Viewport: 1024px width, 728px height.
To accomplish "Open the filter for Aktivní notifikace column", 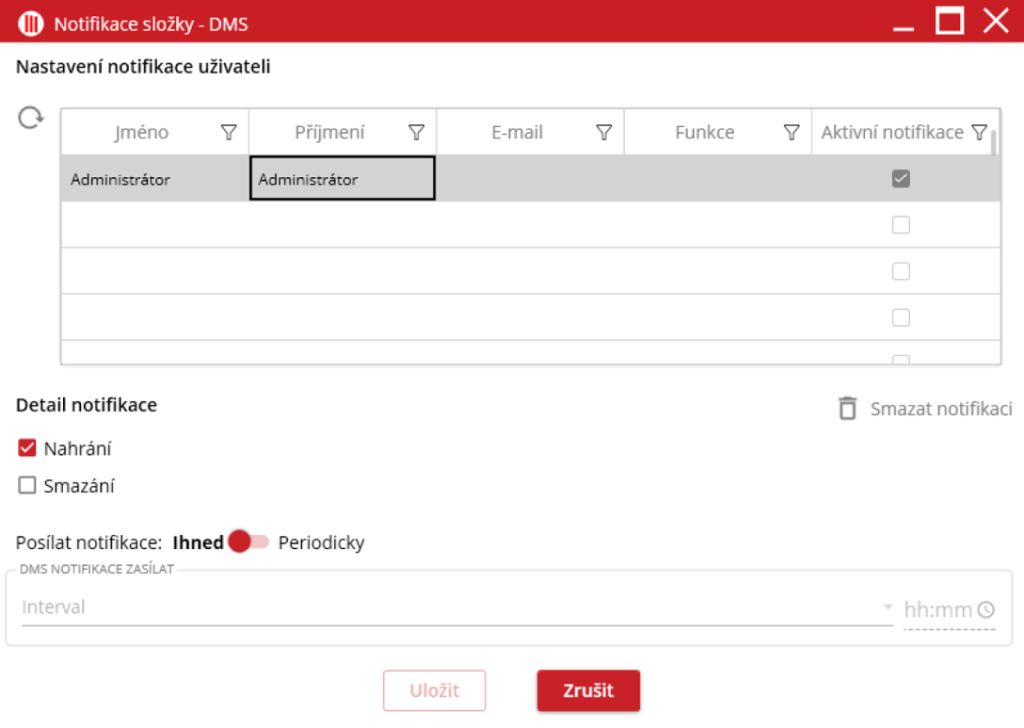I will pyautogui.click(x=979, y=132).
